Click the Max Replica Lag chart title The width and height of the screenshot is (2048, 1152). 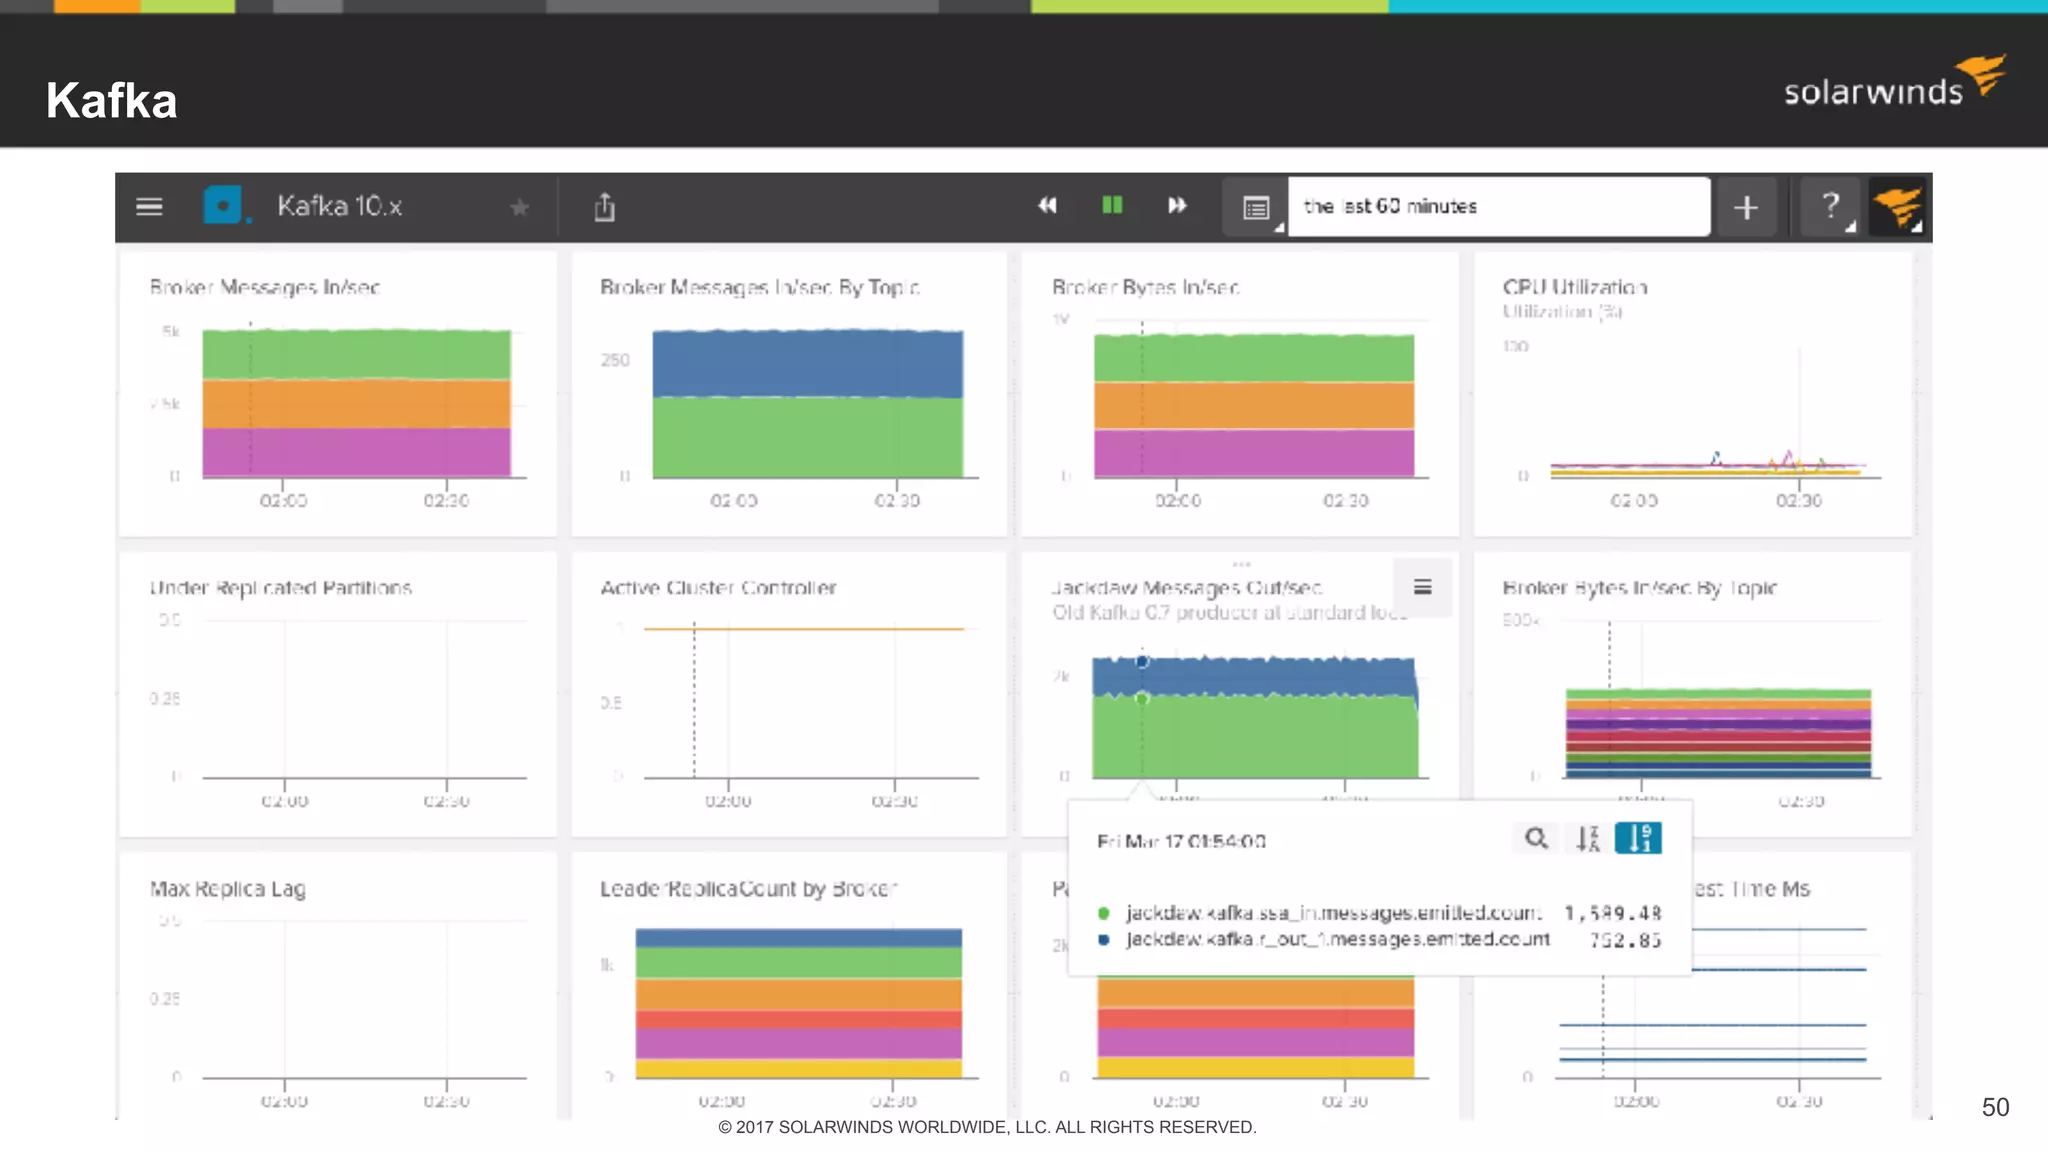pos(227,889)
